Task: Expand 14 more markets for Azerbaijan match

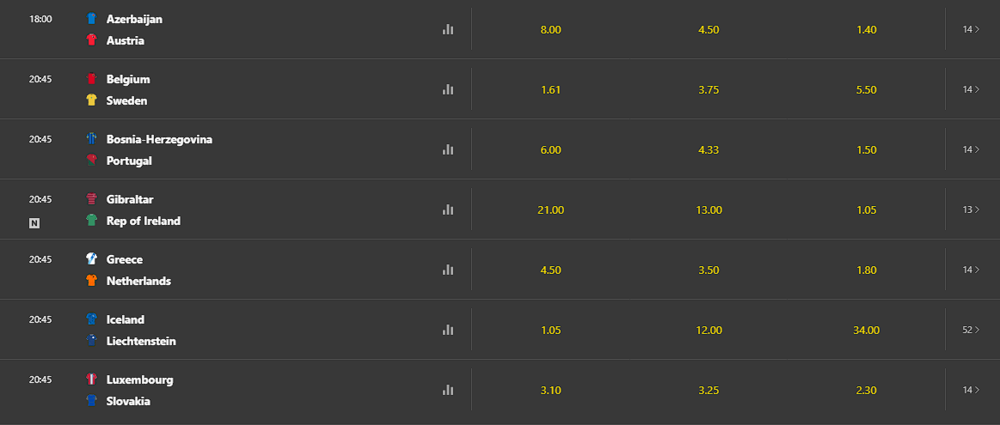Action: 970,30
